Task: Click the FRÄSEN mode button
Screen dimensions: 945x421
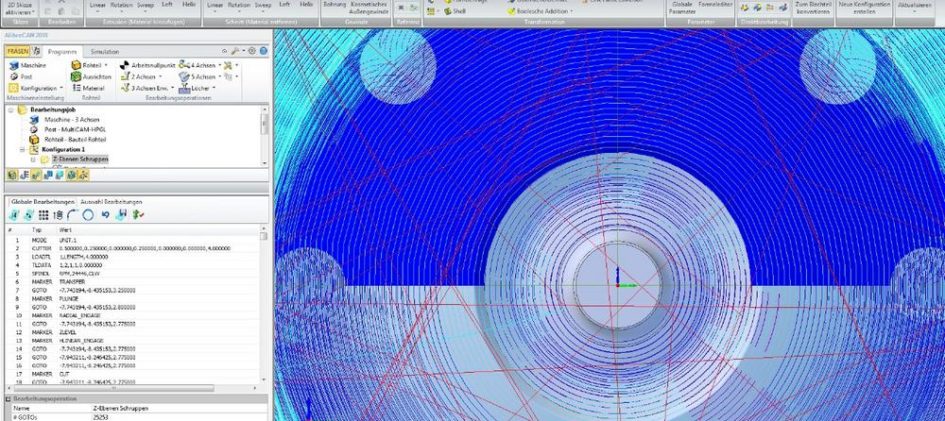Action: pos(17,52)
